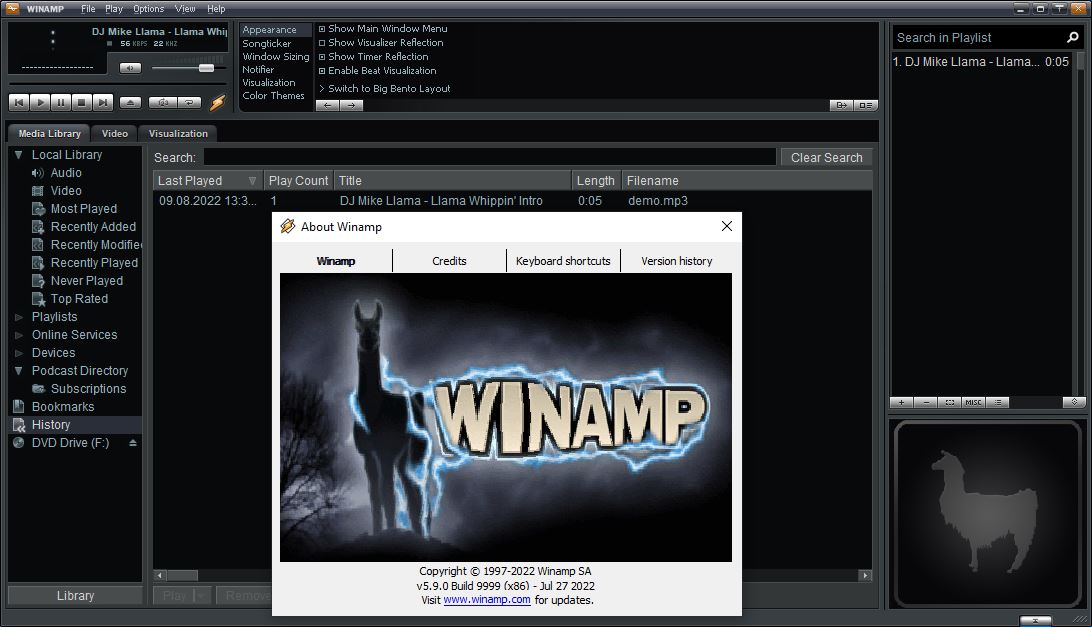
Task: Toggle Show Timer Reflection checkbox
Action: (x=322, y=57)
